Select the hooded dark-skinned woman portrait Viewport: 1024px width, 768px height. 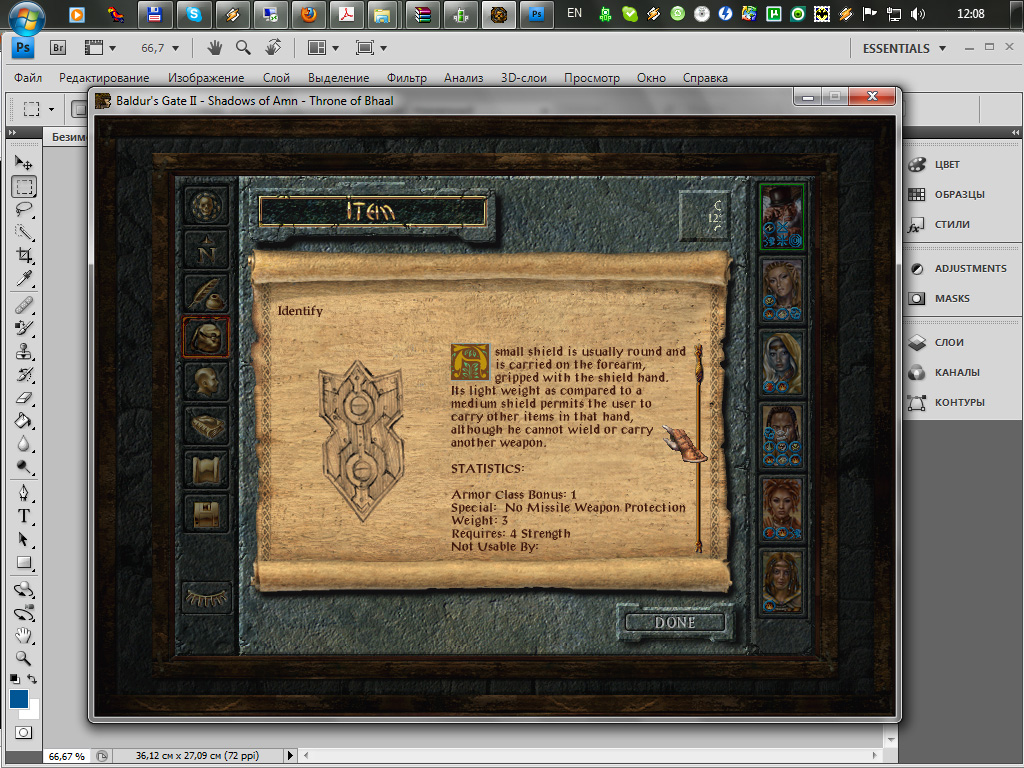[x=782, y=362]
